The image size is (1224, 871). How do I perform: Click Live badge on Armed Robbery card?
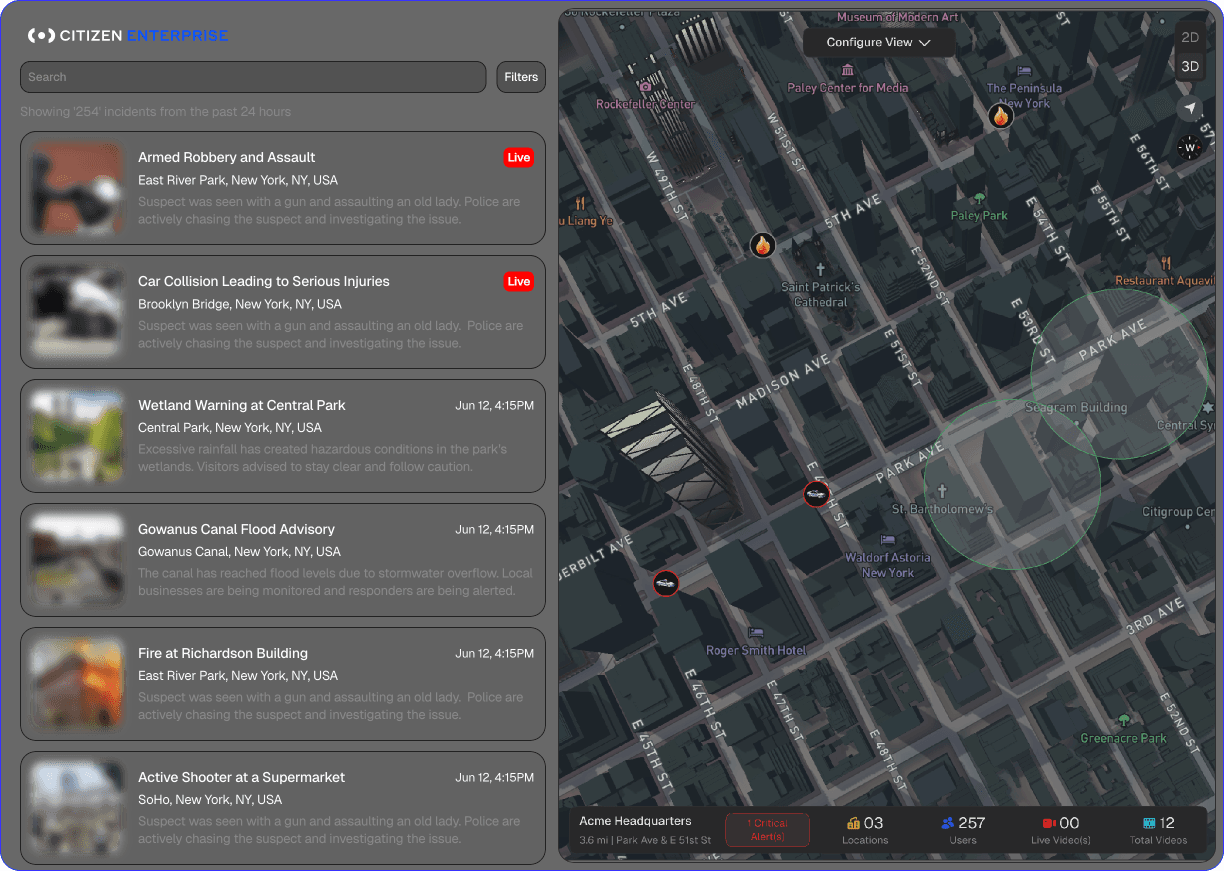(x=518, y=157)
